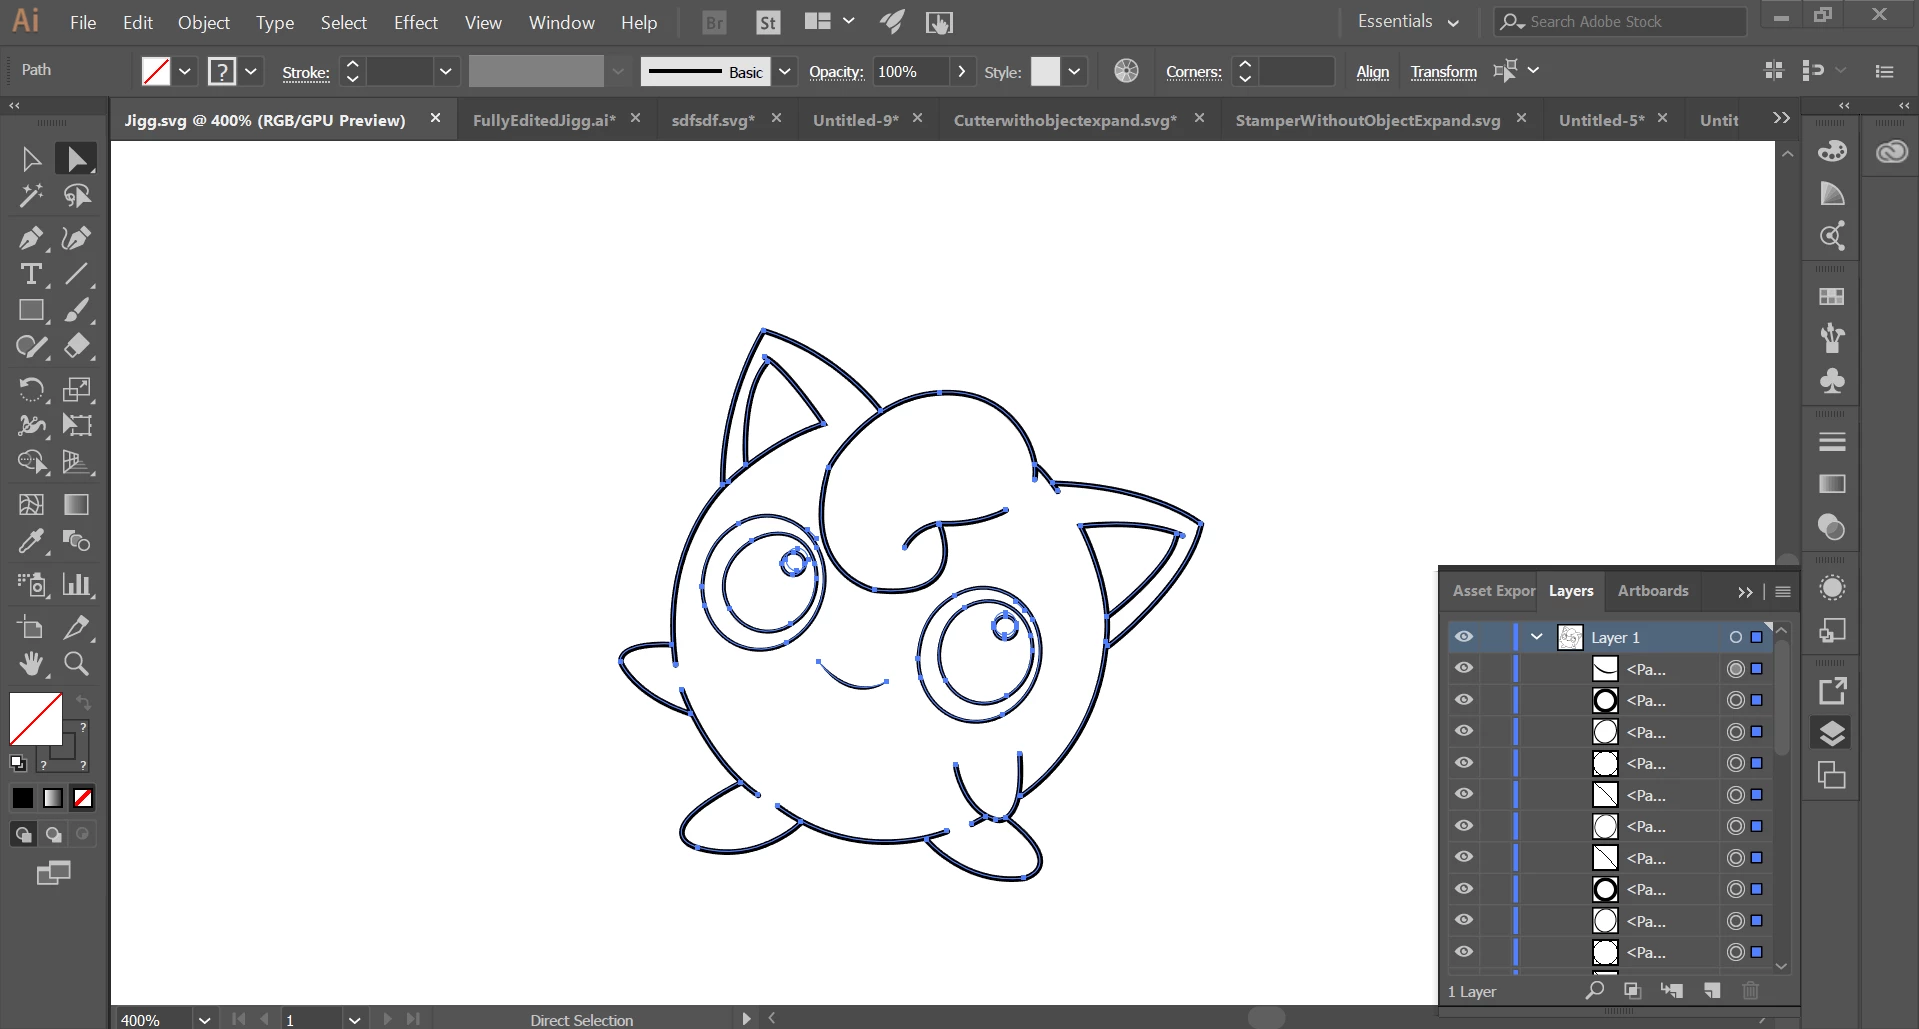Pick the Line Segment tool

coord(76,274)
